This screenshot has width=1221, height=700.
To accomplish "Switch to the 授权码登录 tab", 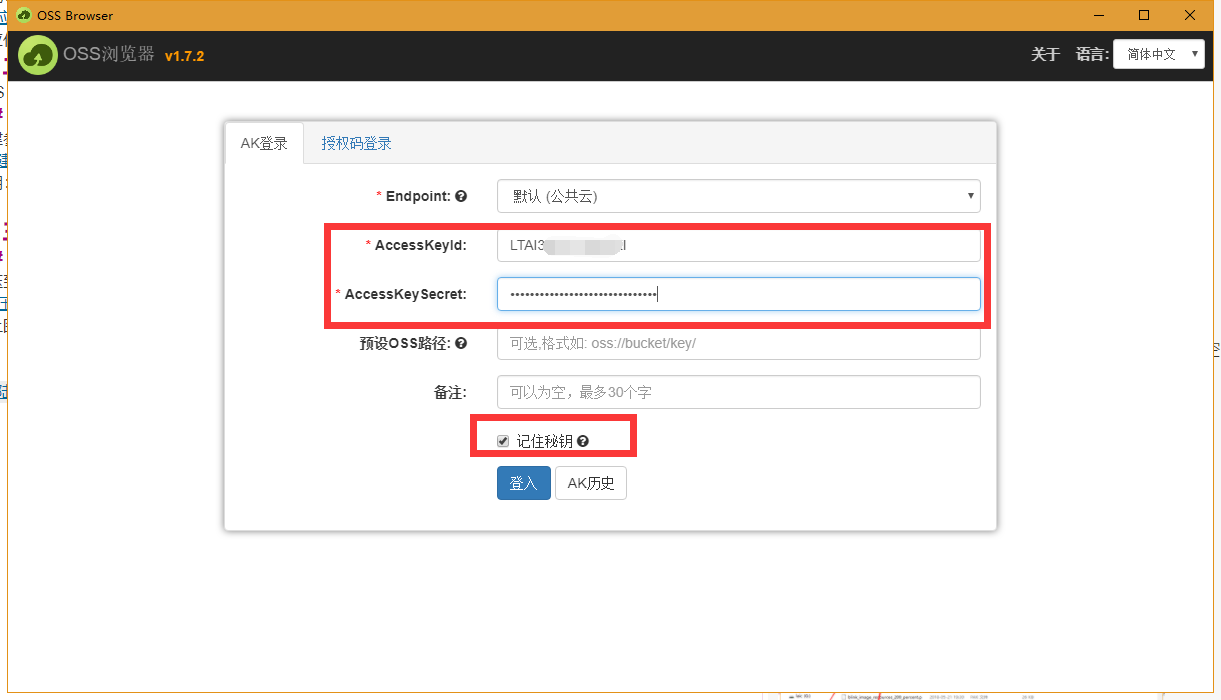I will [356, 143].
